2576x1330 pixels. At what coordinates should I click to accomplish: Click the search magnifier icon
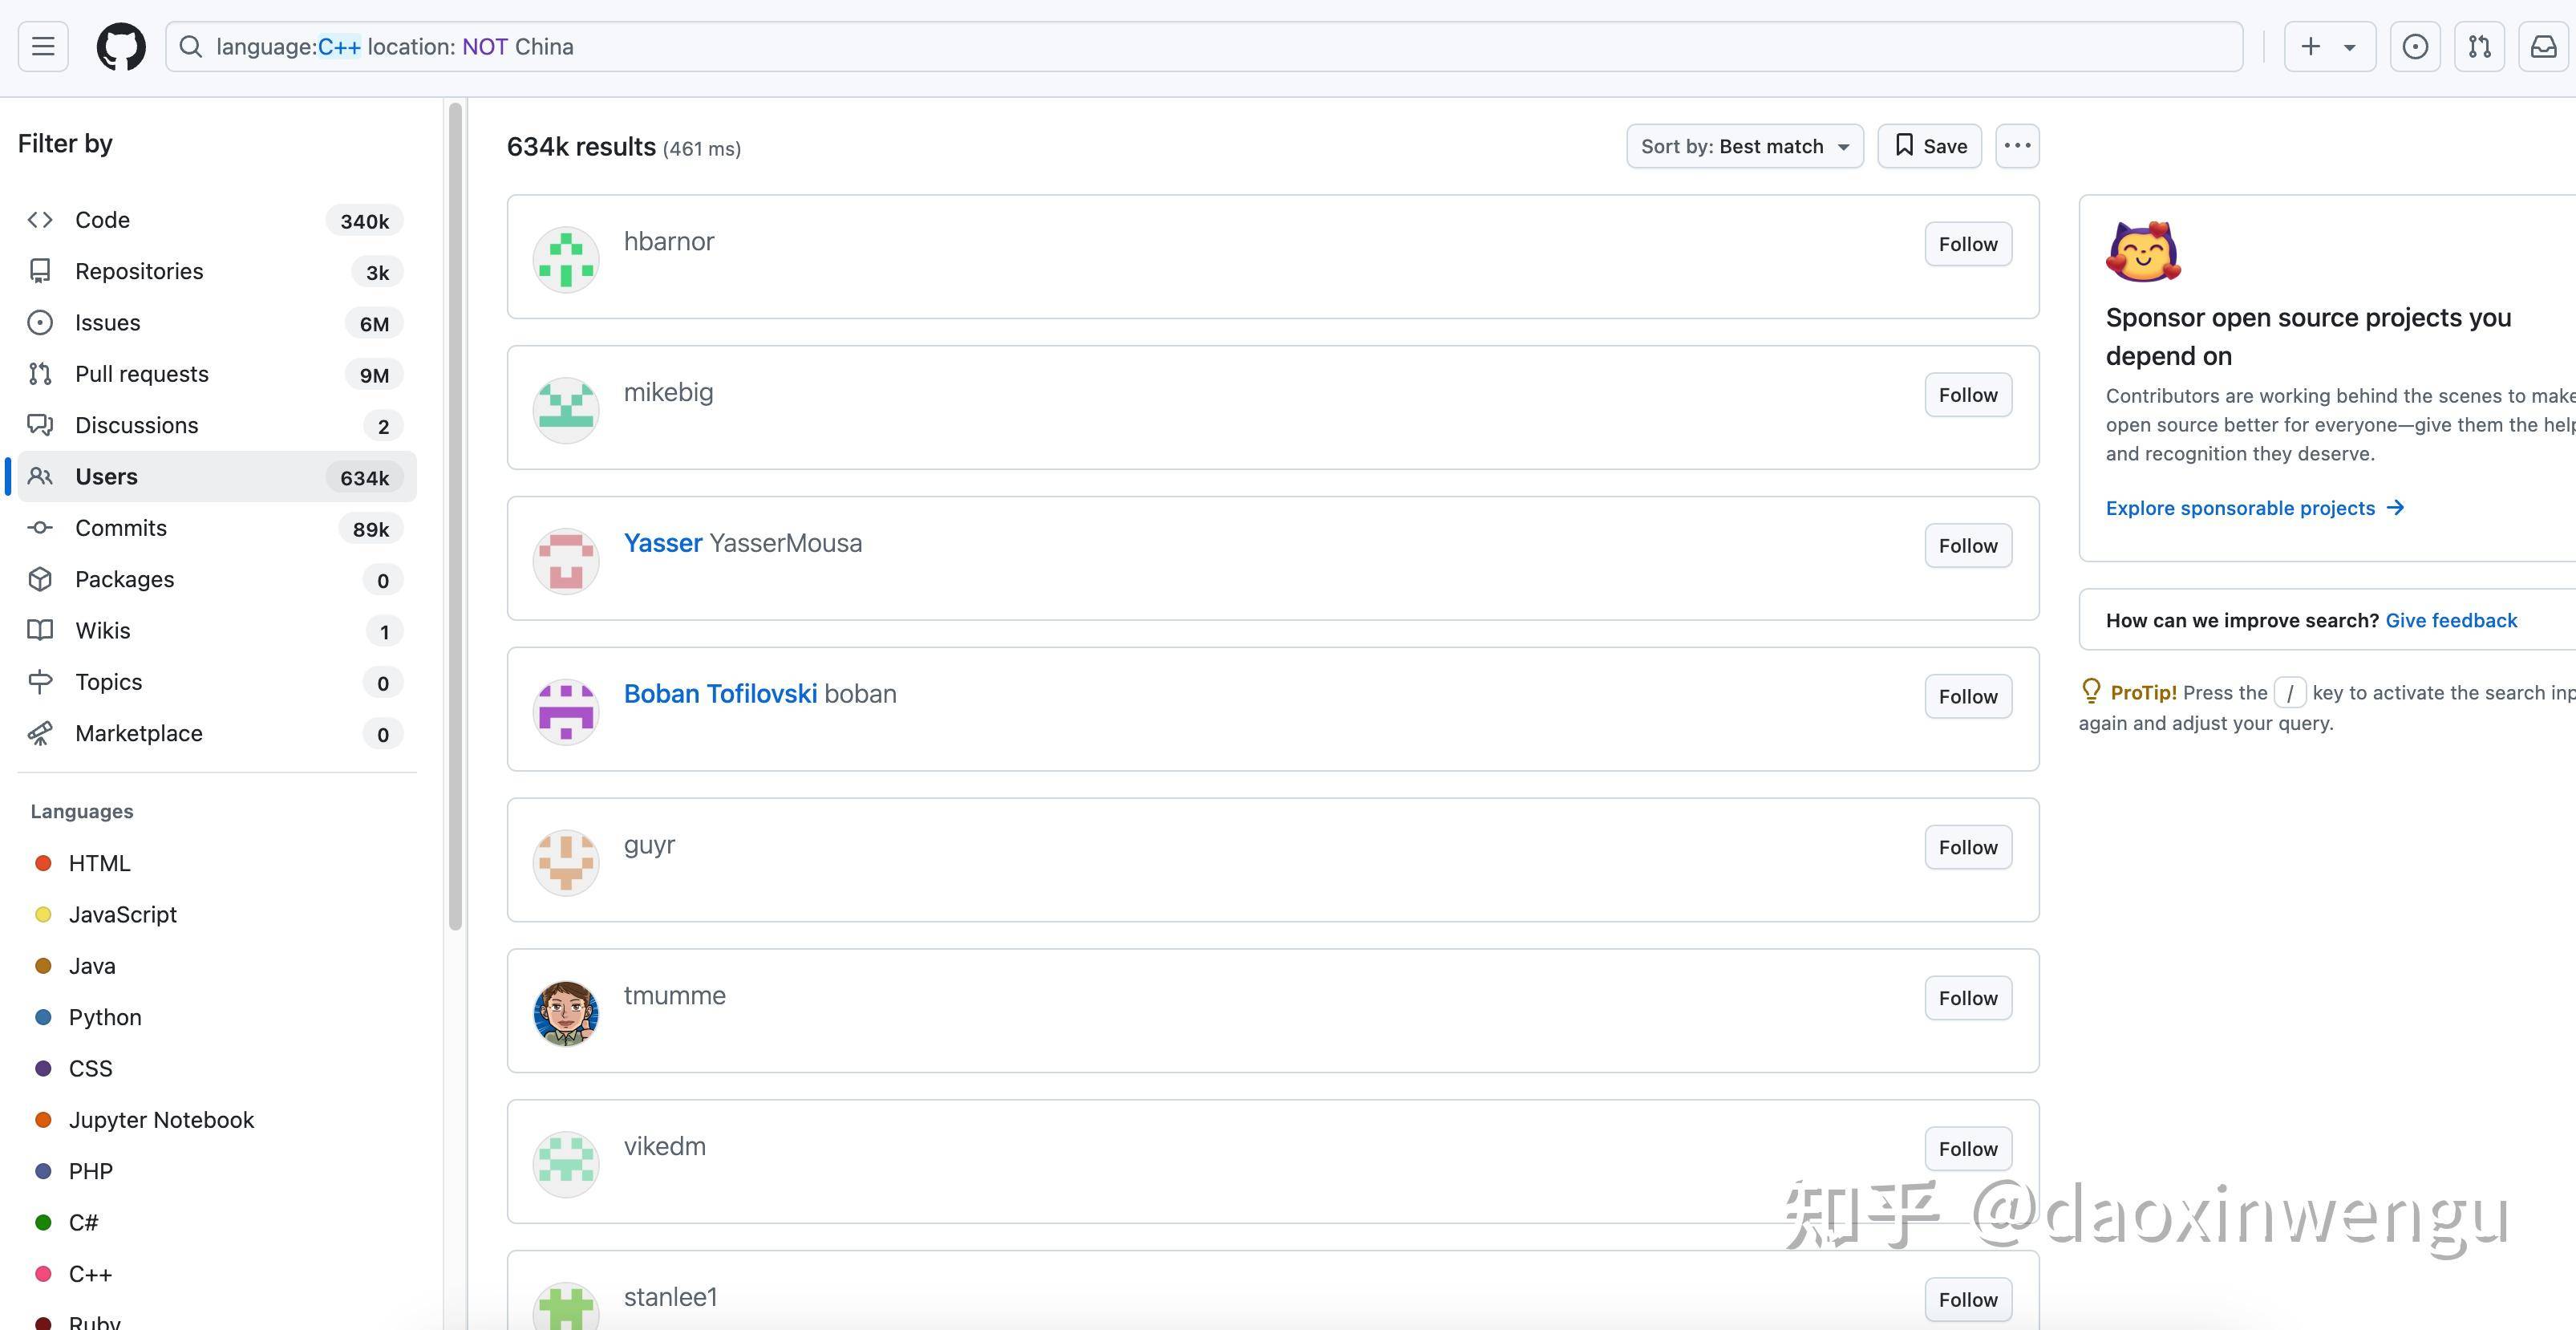(x=191, y=47)
